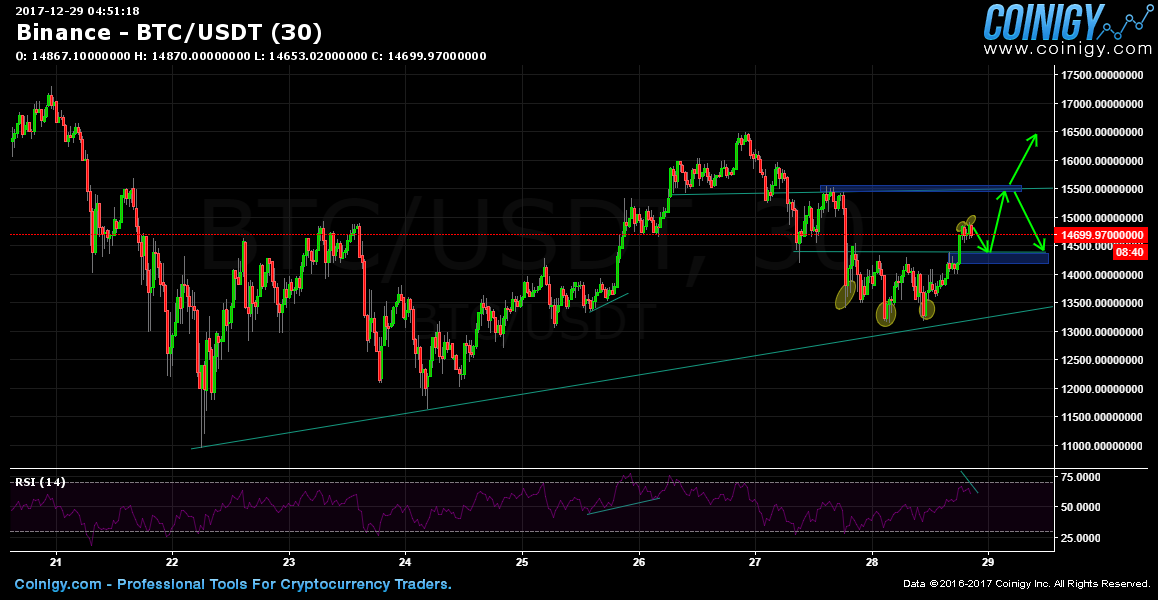Click the 17000.00000000 price axis label
The height and width of the screenshot is (600, 1158).
click(x=1102, y=104)
